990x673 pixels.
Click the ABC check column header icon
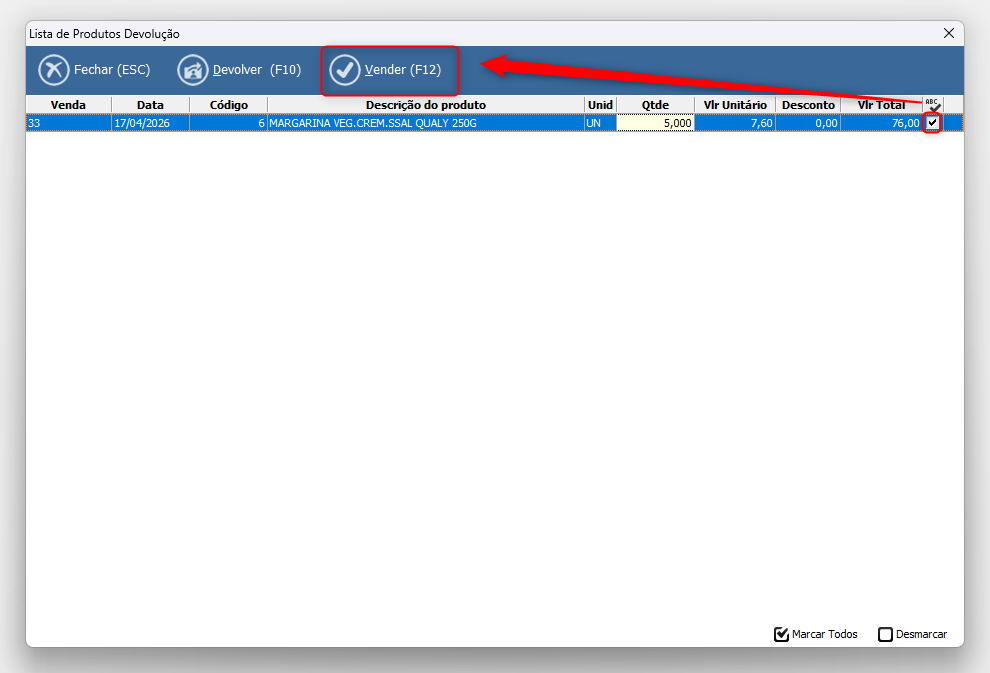[x=933, y=105]
